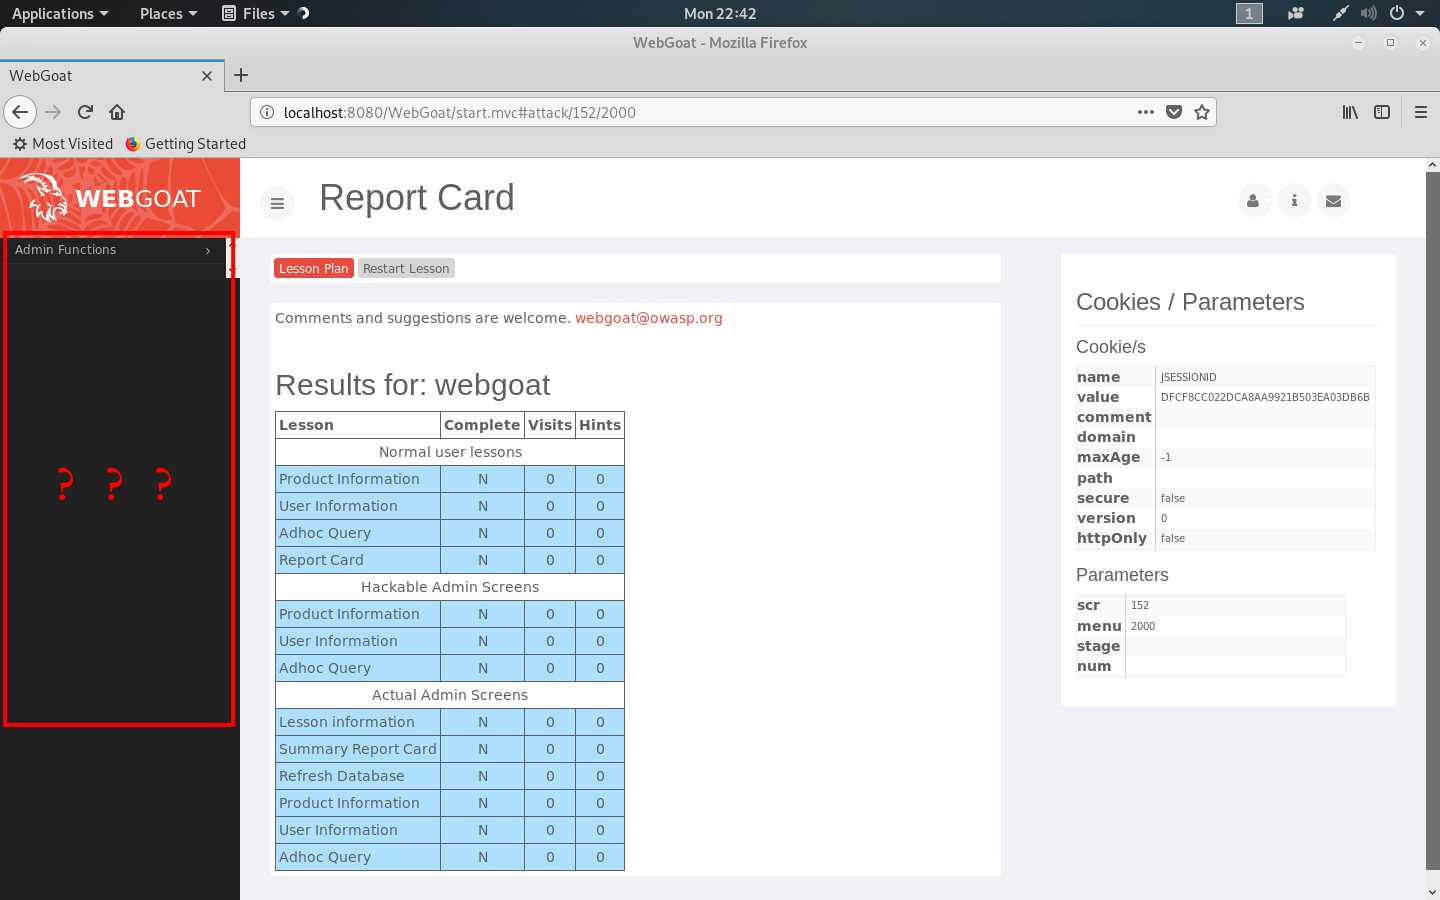Click the menu parameter value 2000
This screenshot has height=900, width=1440.
(1143, 626)
